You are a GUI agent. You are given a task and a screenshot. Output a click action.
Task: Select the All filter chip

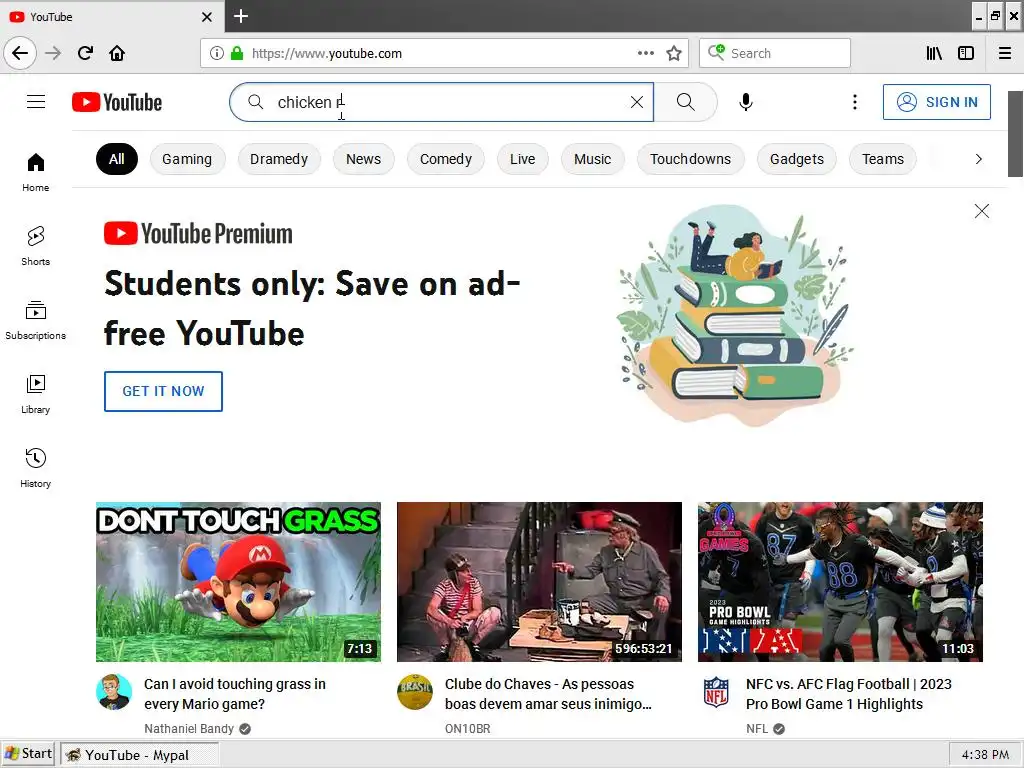tap(117, 159)
